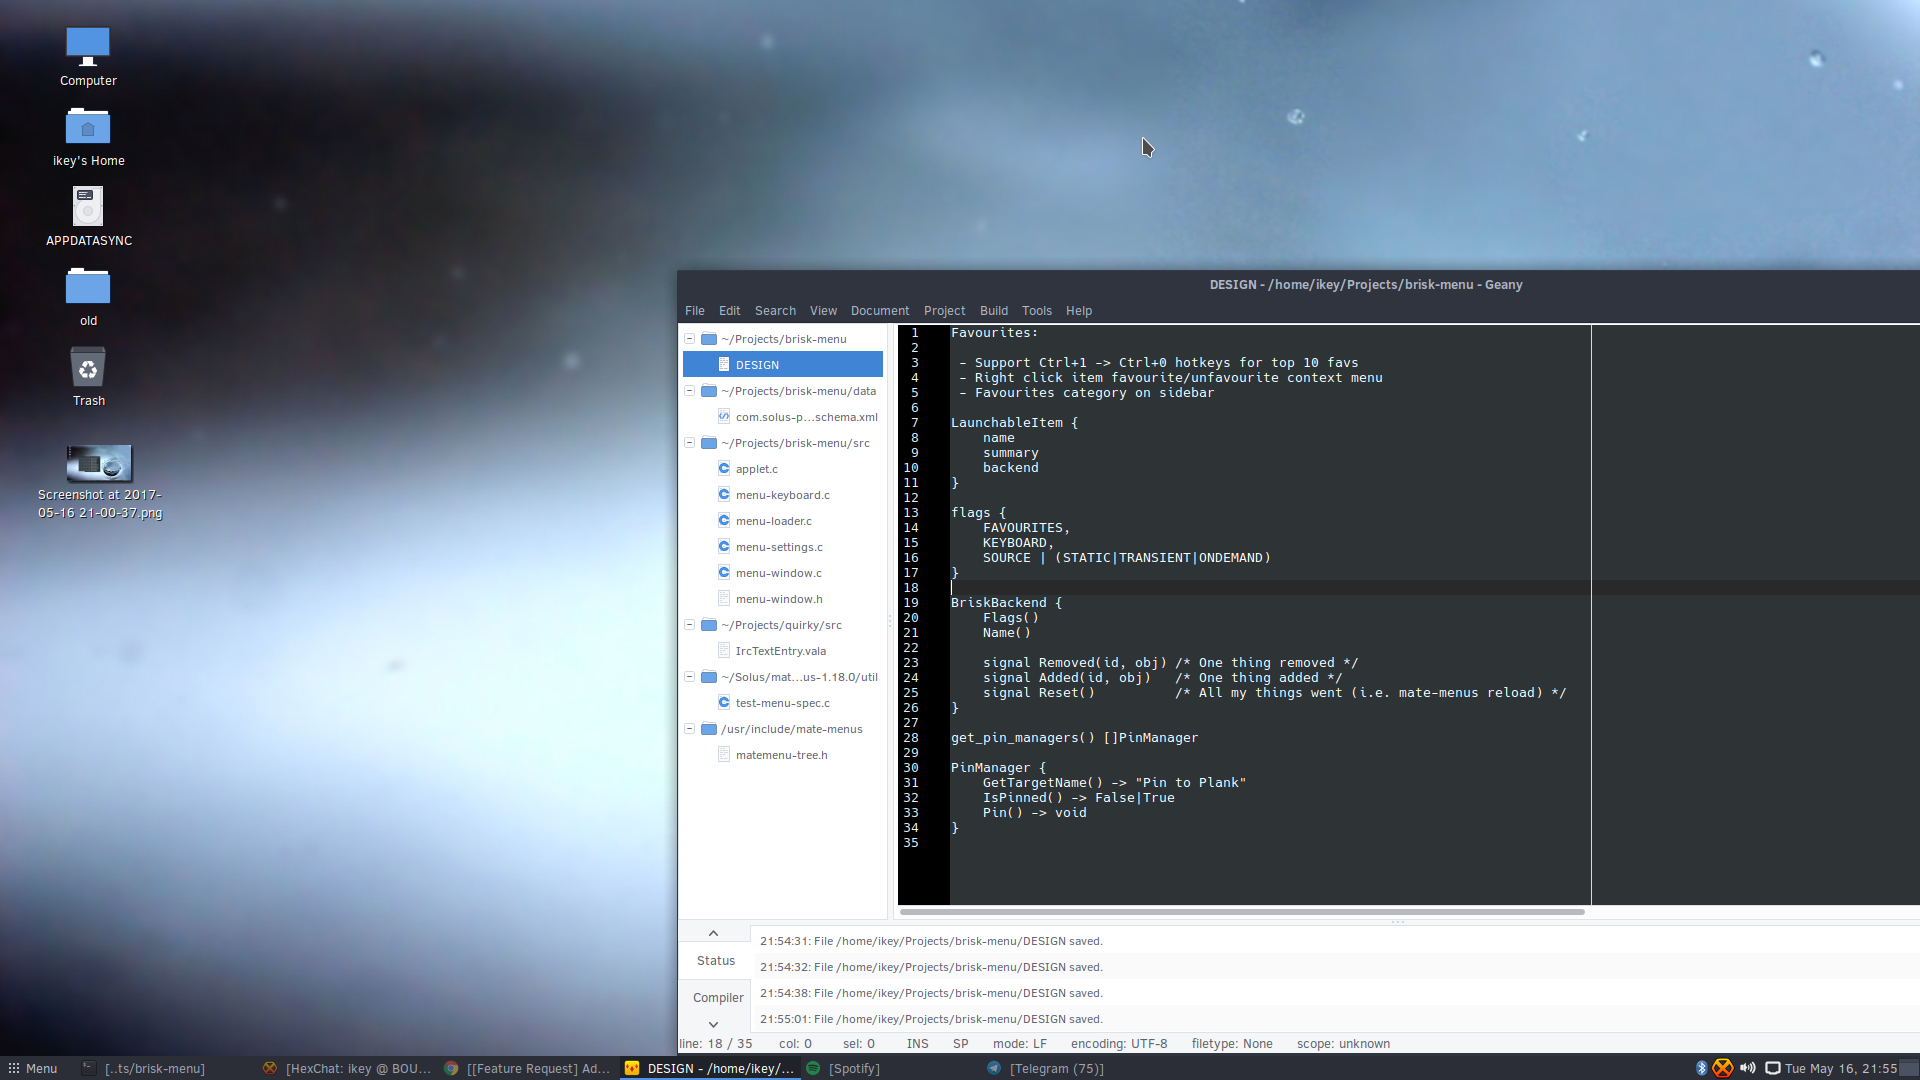Collapse the ~/Projects/brisk-menu/src tree folder
Image resolution: width=1920 pixels, height=1080 pixels.
tap(689, 443)
